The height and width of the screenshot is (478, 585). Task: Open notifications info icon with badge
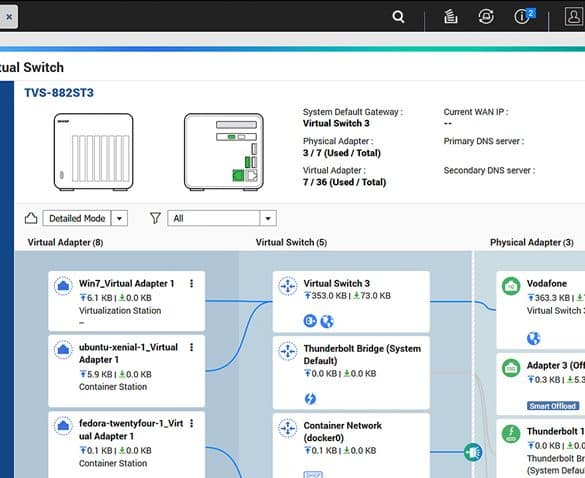point(523,16)
